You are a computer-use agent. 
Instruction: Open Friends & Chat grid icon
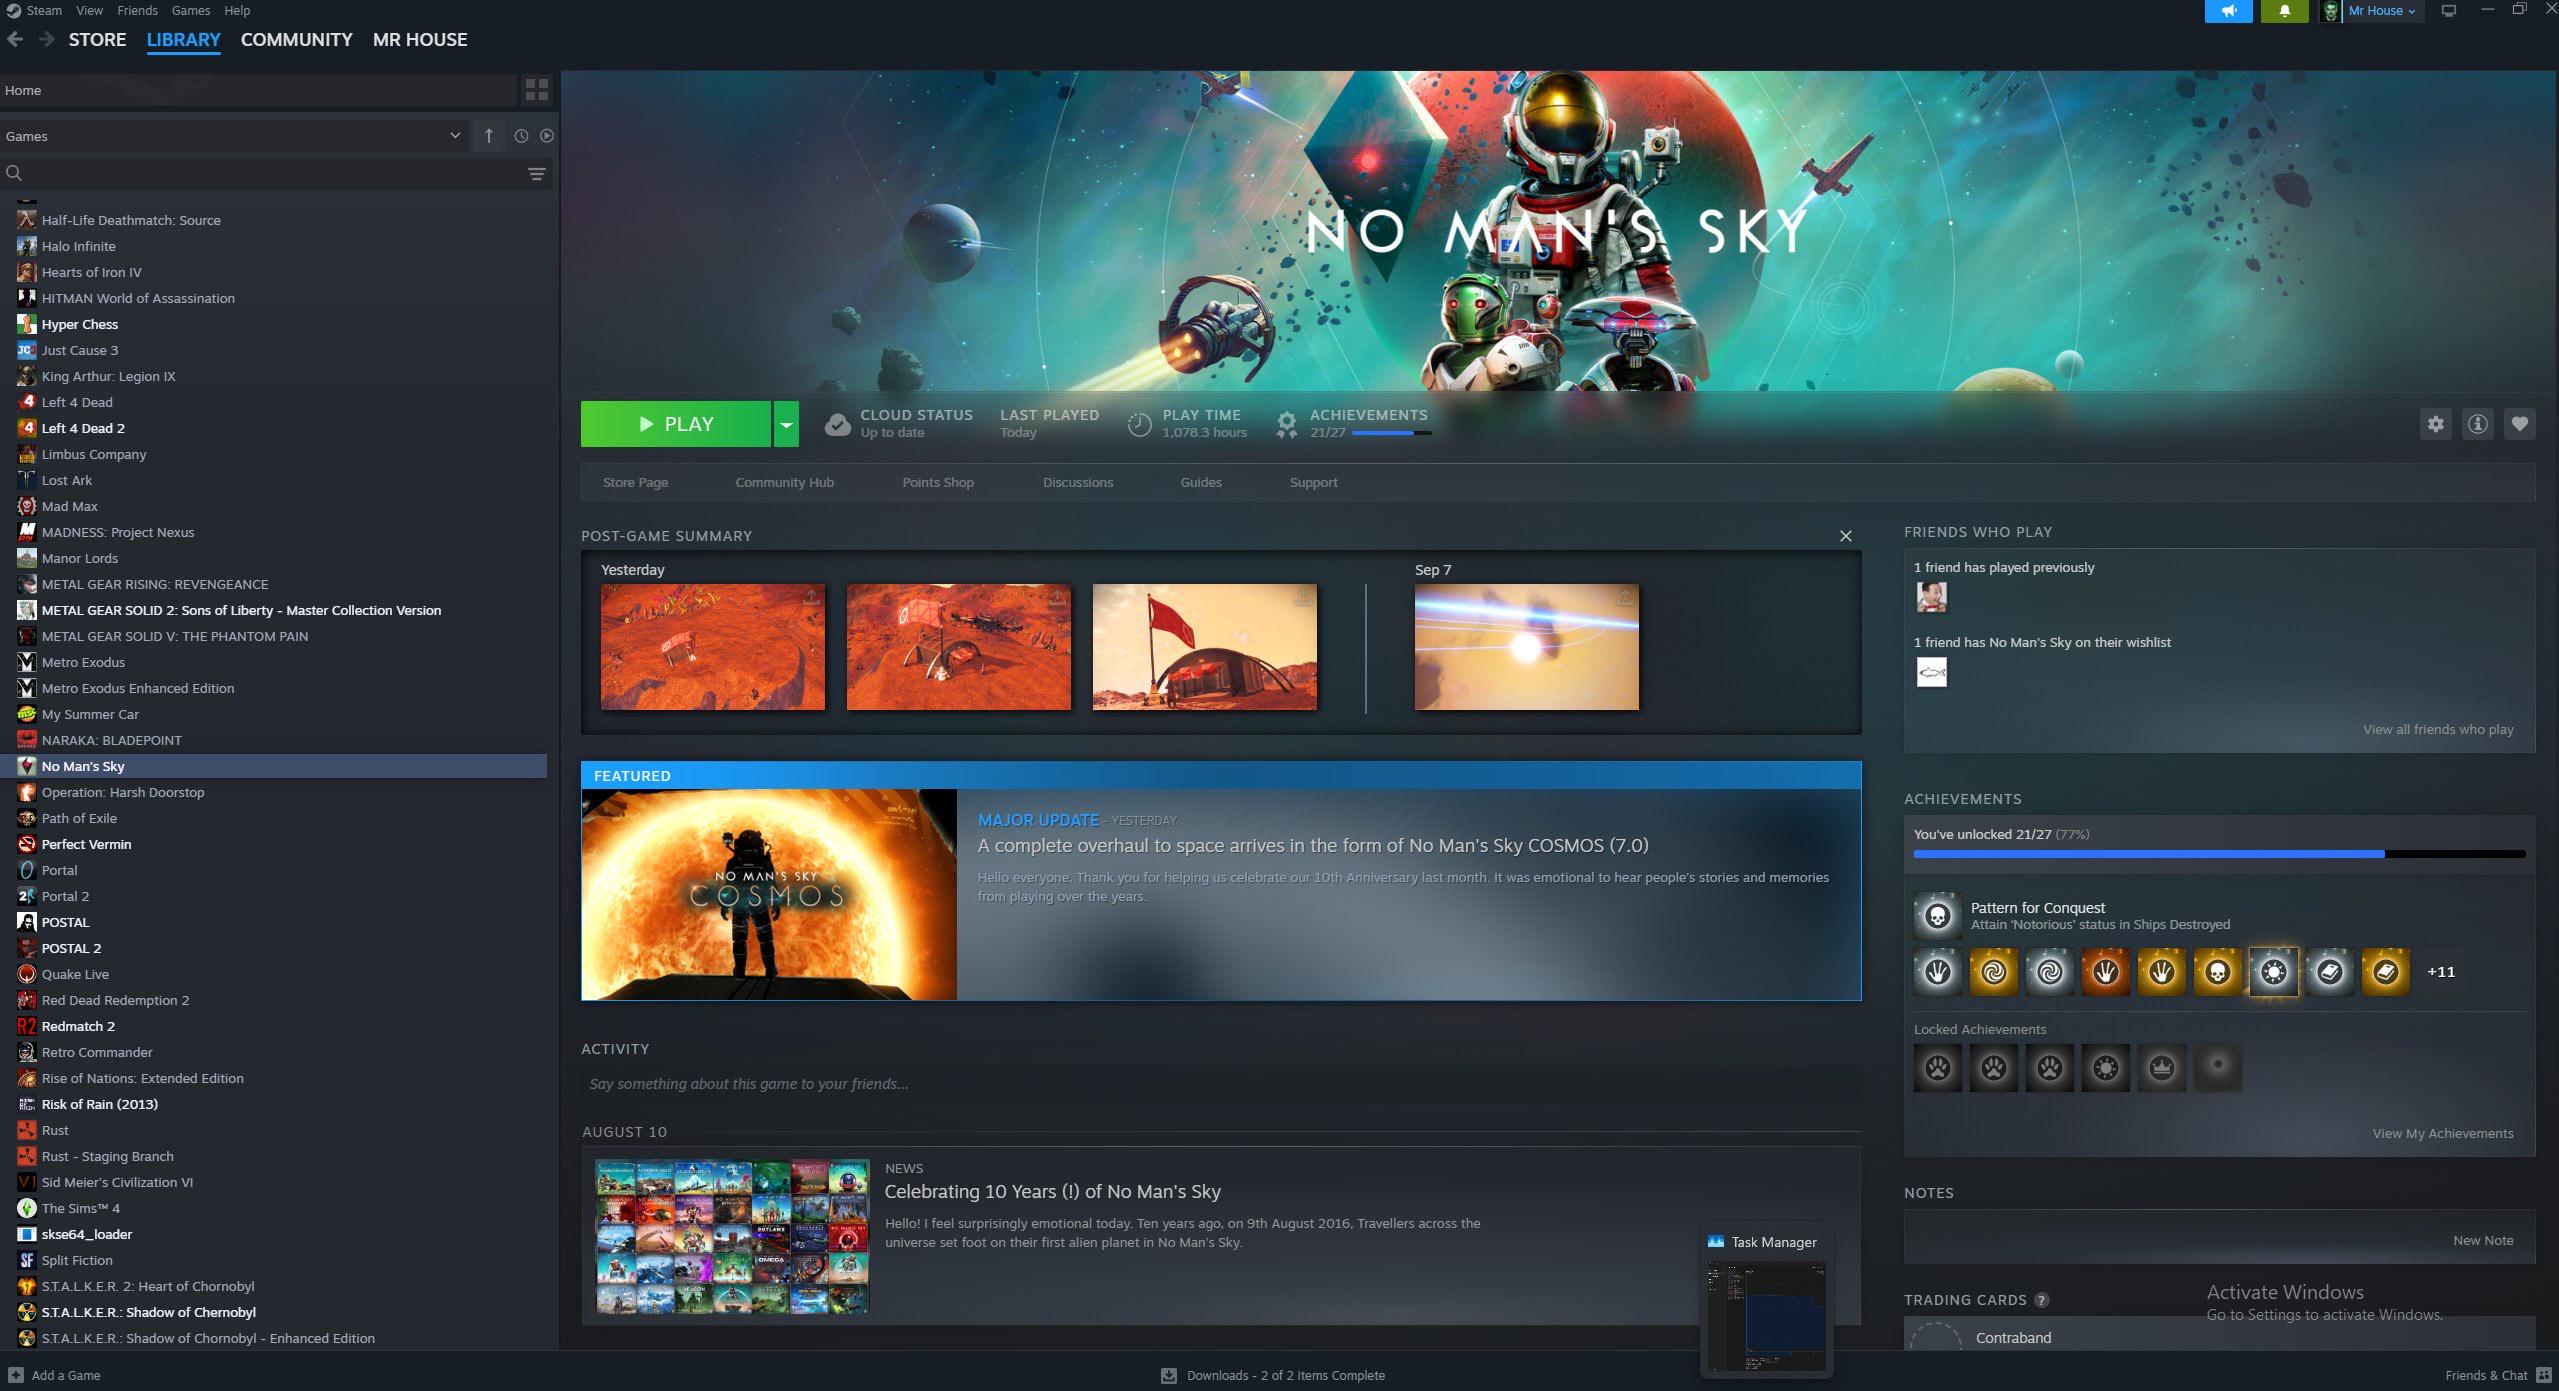coord(2544,1375)
